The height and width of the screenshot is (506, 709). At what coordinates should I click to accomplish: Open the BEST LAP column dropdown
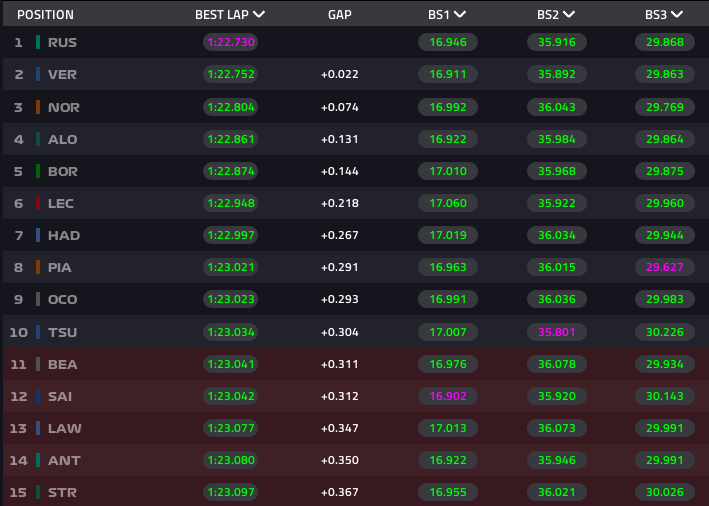click(x=259, y=15)
